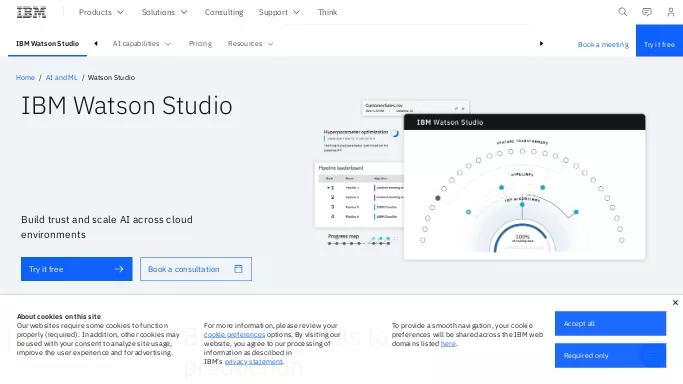Open the search magnifier icon
Image resolution: width=683 pixels, height=384 pixels.
622,12
